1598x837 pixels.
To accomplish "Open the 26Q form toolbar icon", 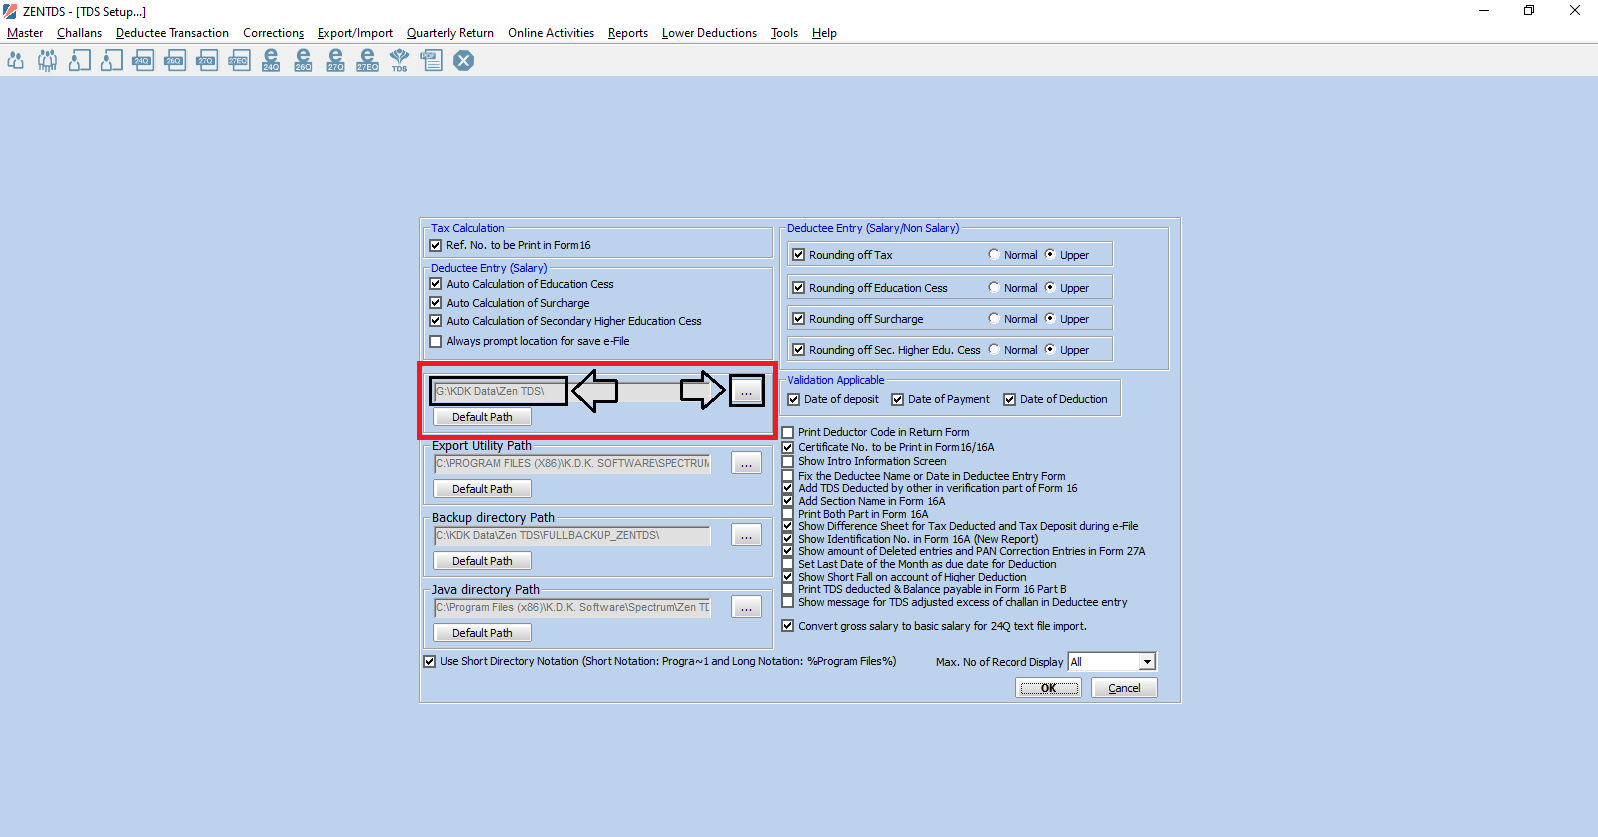I will click(x=176, y=61).
